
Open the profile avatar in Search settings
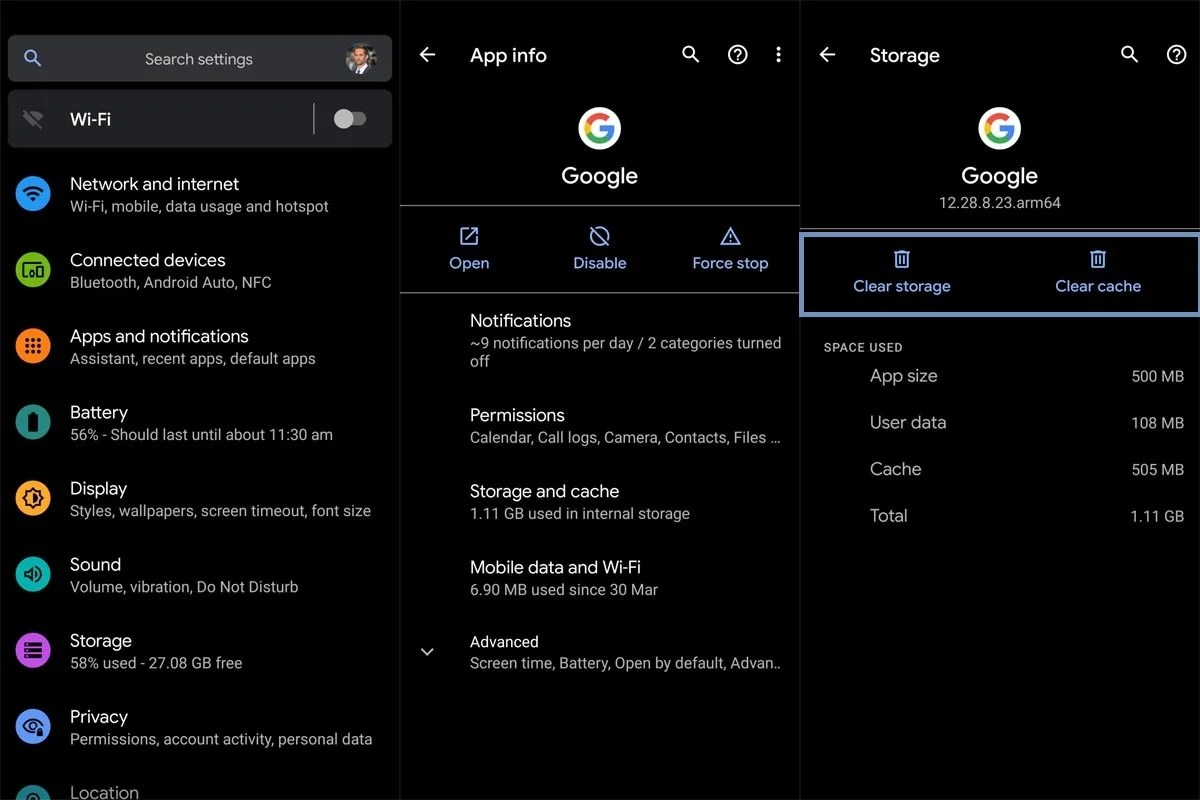(361, 58)
